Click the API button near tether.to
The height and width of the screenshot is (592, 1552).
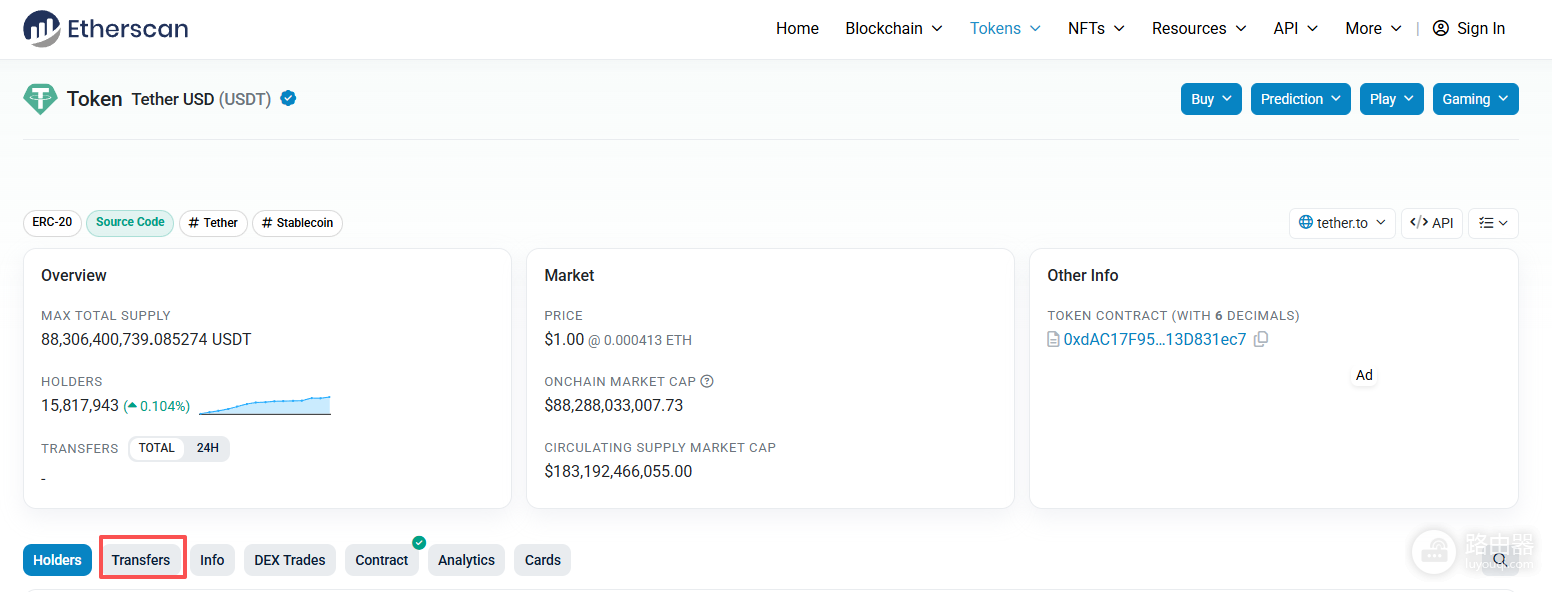point(1432,223)
